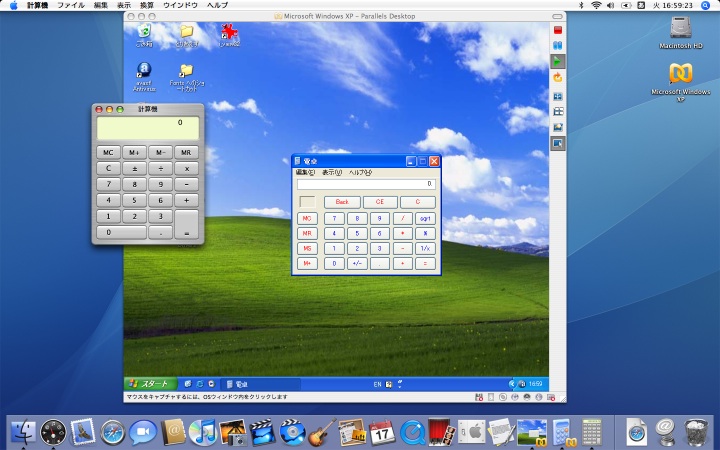Click the ± button in Mac calculator
Image resolution: width=720 pixels, height=450 pixels.
tap(135, 169)
